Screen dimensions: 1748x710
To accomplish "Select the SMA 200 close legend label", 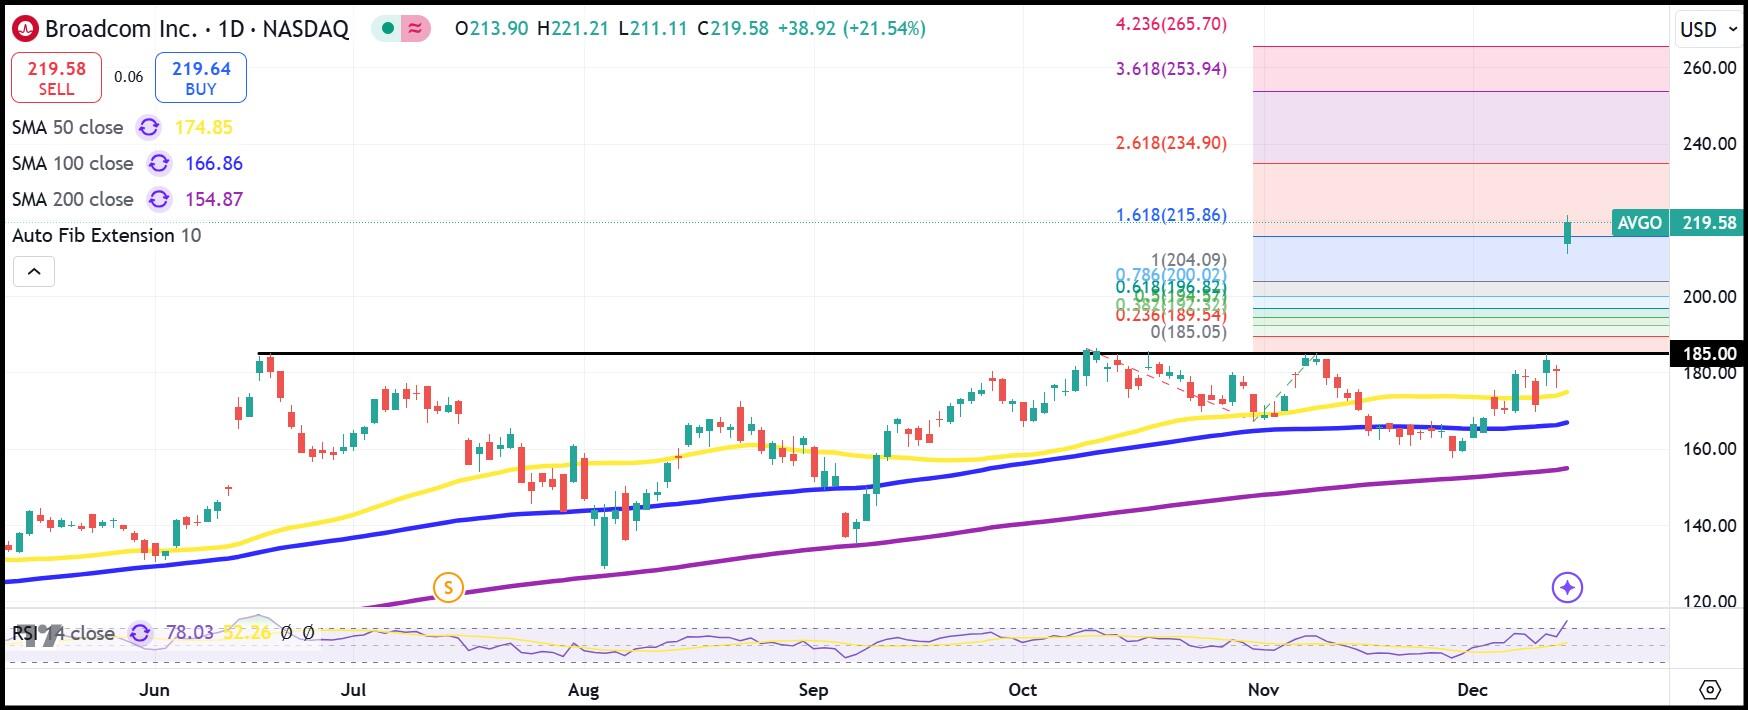I will tap(72, 199).
